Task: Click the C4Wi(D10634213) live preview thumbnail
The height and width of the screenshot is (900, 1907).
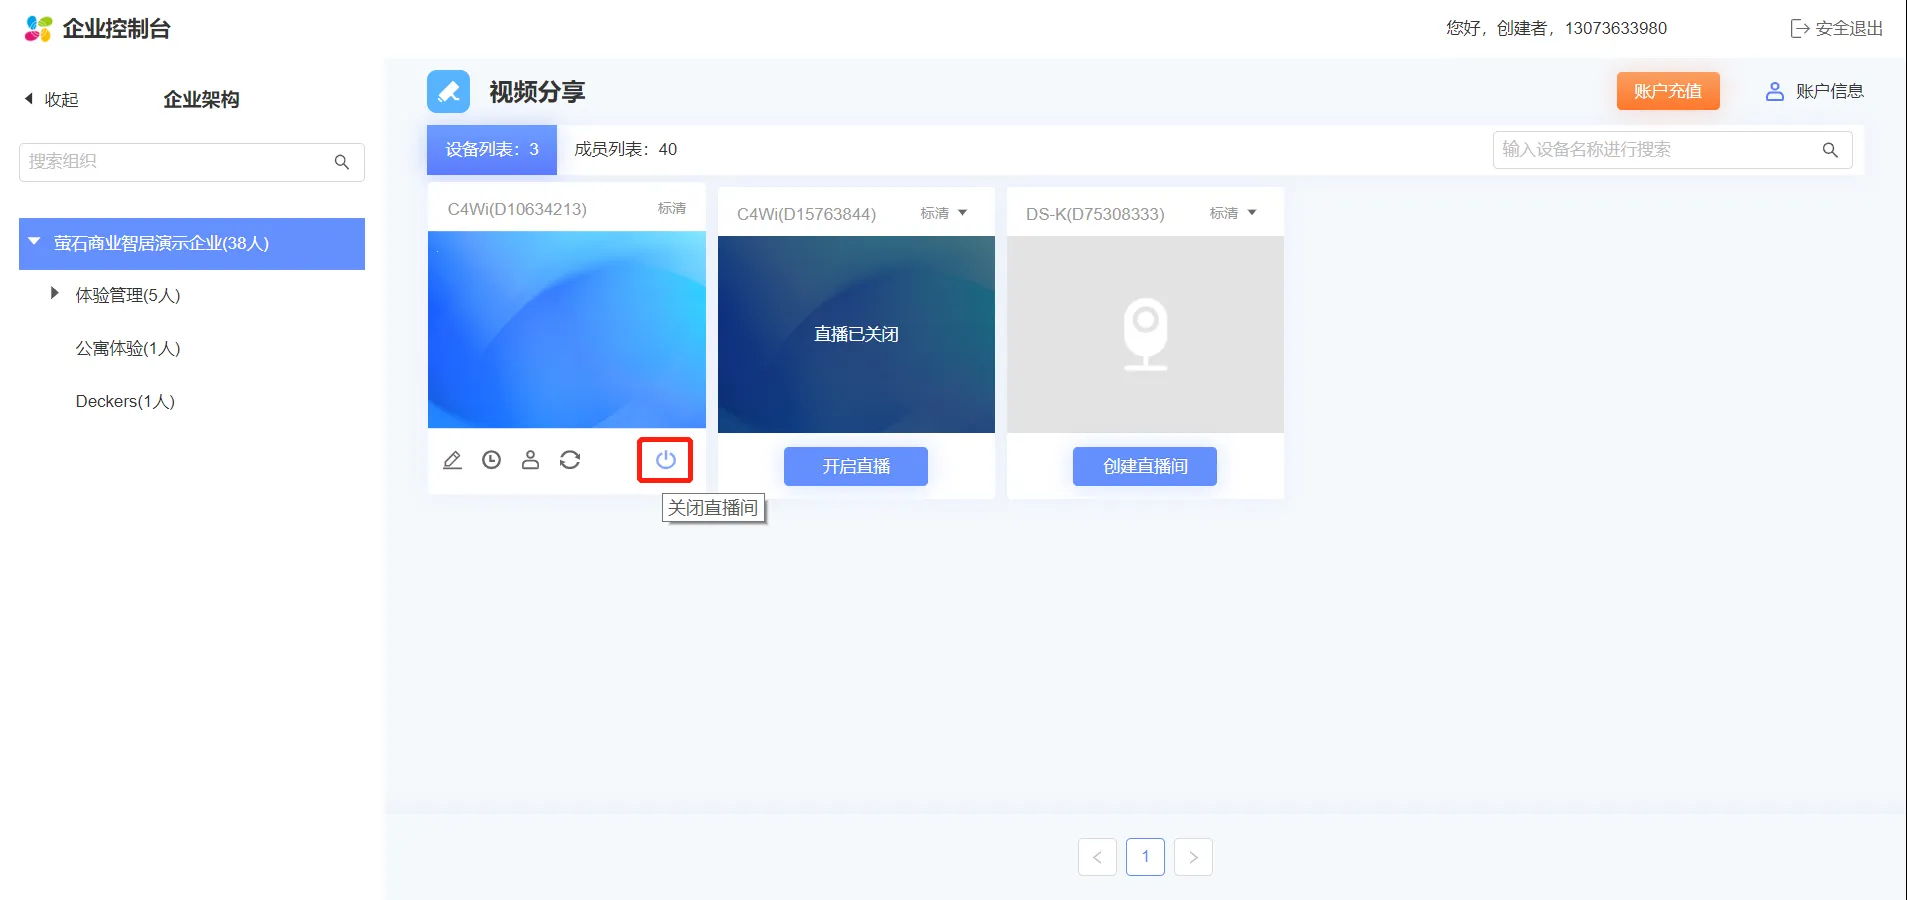Action: click(567, 330)
